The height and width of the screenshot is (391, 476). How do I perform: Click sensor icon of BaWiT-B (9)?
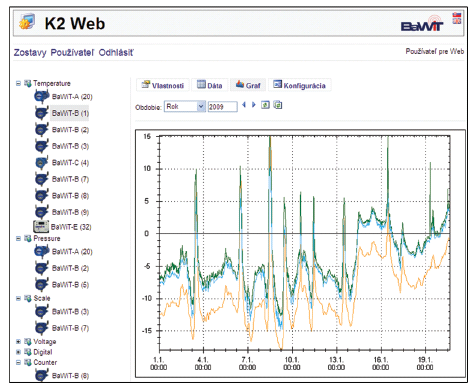pos(42,212)
